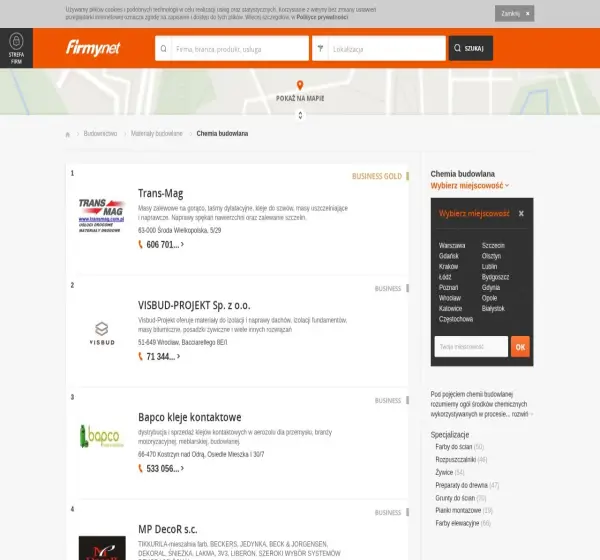Click POKAŻ NA MAPIE label
This screenshot has width=600, height=560.
[300, 98]
